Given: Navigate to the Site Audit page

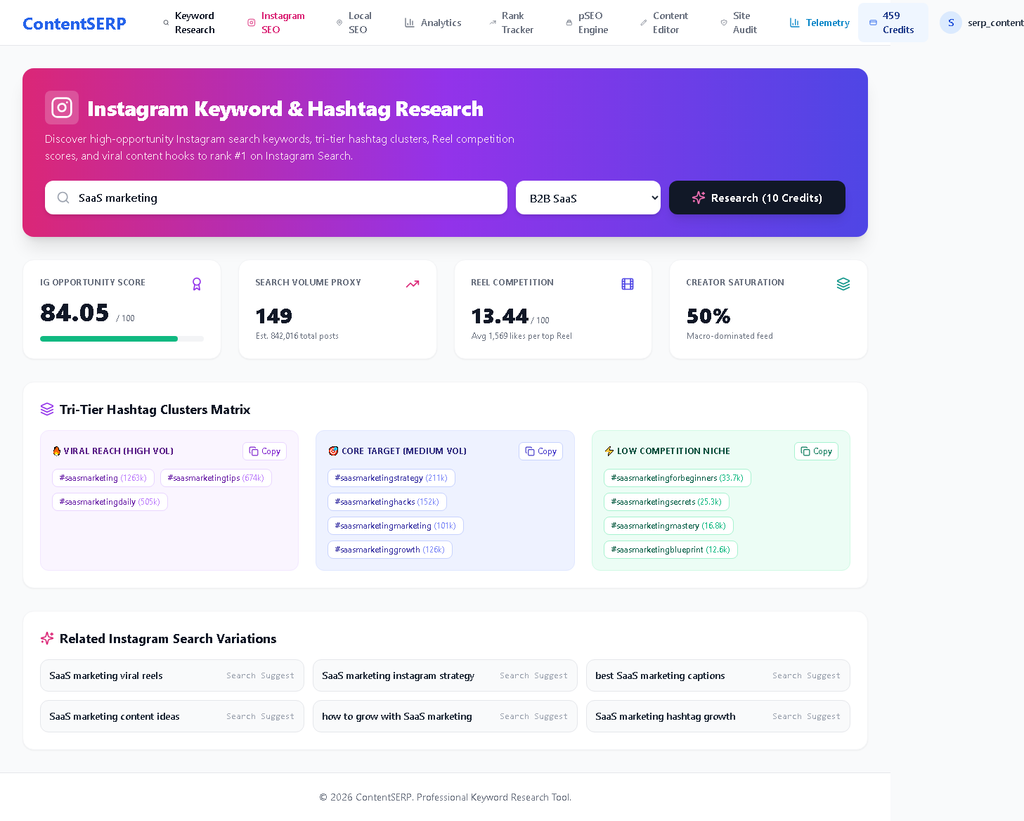Looking at the screenshot, I should [x=738, y=23].
